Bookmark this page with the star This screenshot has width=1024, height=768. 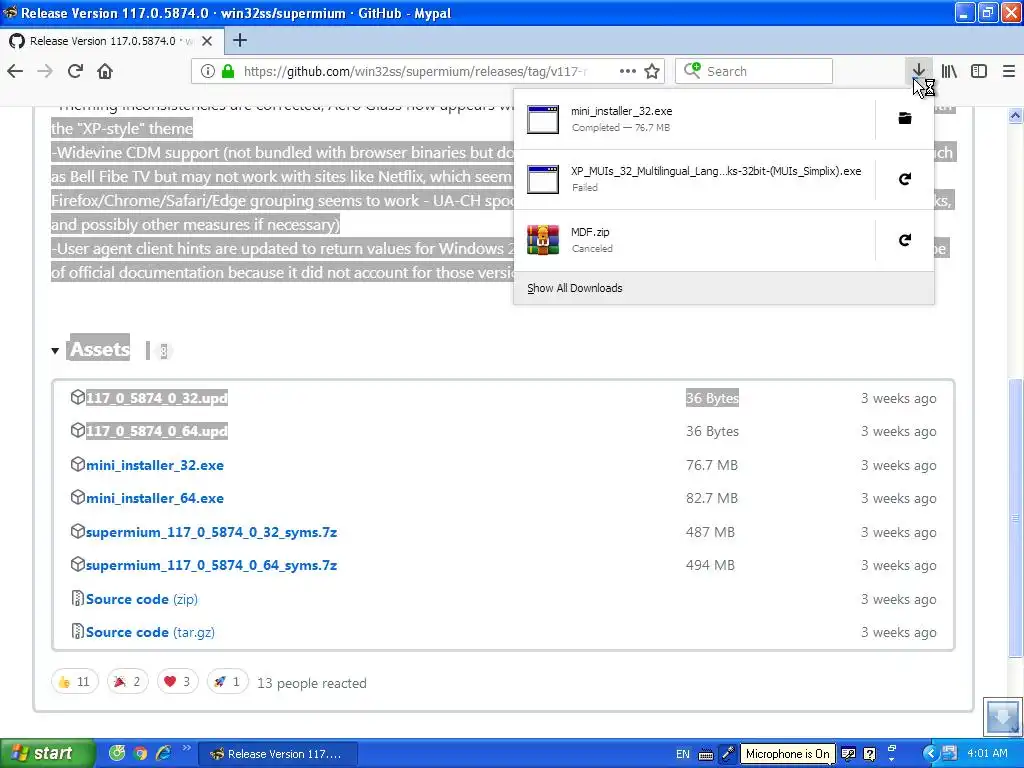[652, 71]
